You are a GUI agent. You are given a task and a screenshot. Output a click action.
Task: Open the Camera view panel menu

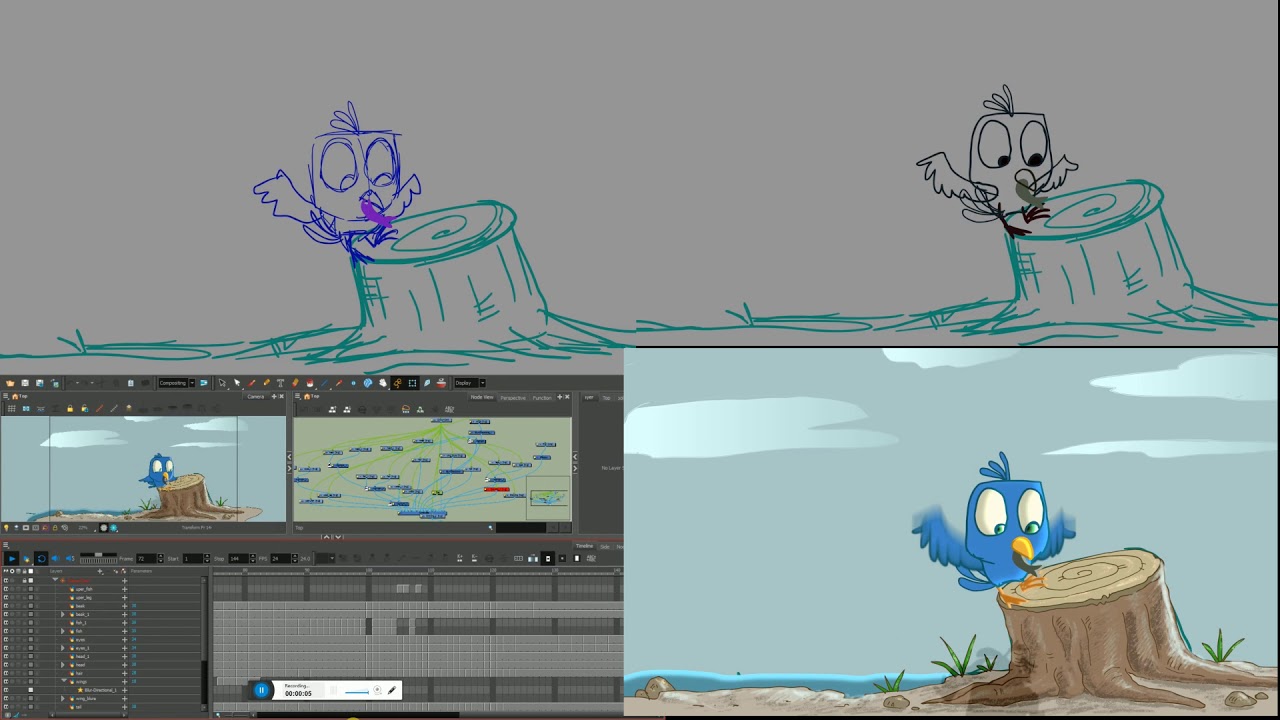point(5,396)
